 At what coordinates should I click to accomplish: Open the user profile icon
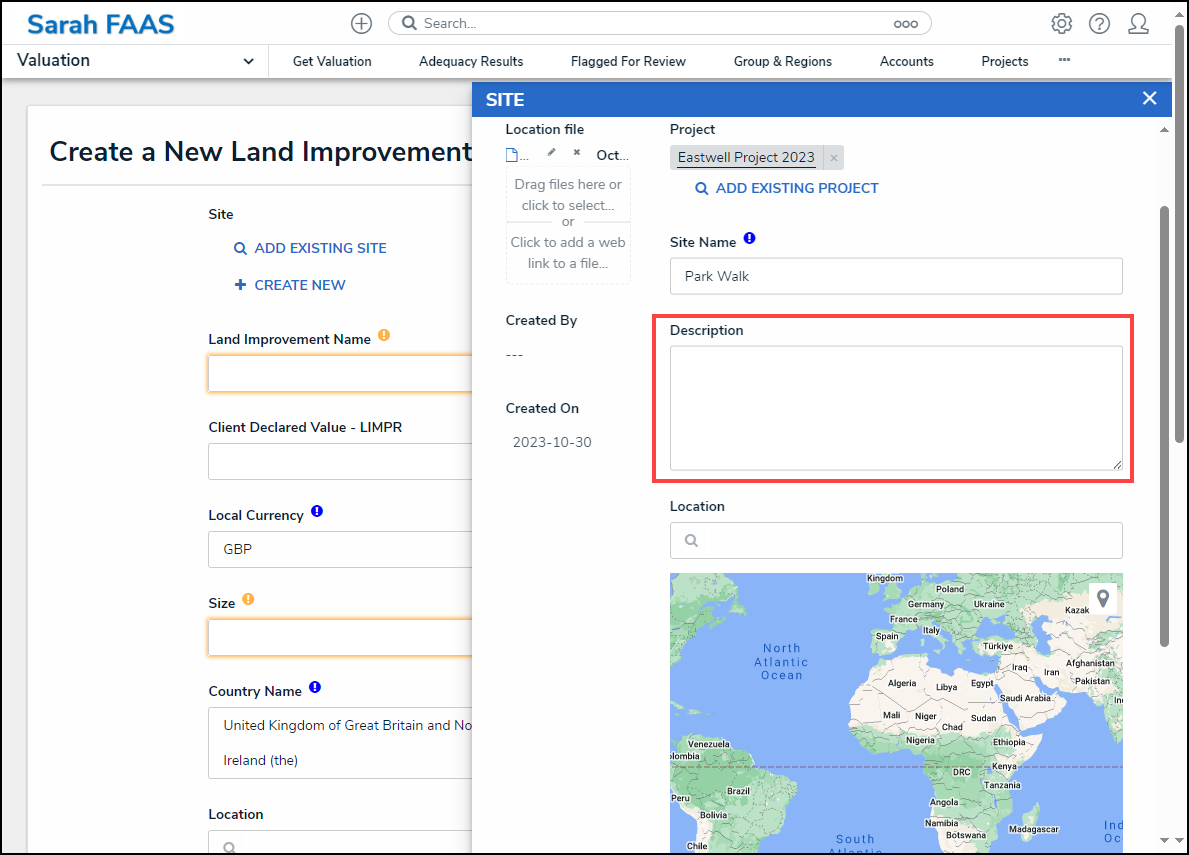pos(1138,23)
